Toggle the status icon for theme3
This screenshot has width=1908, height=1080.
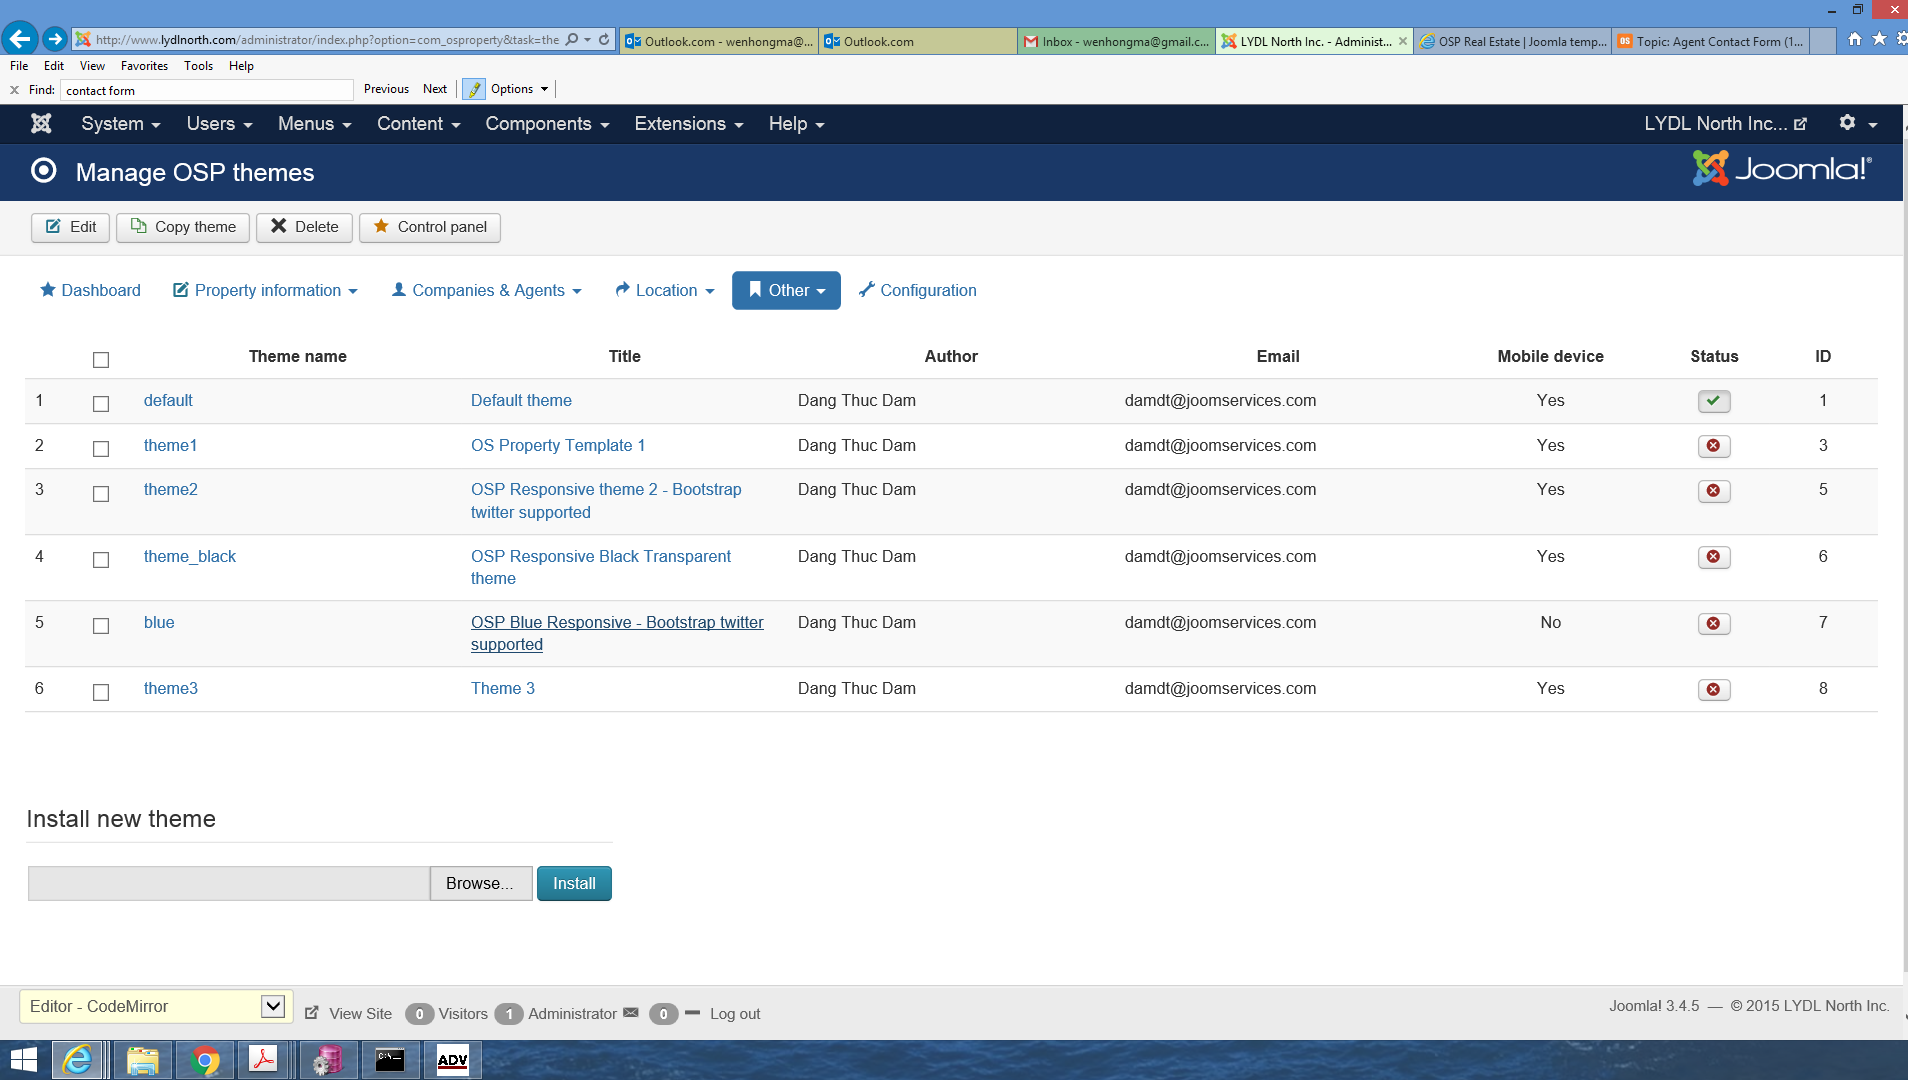tap(1714, 690)
